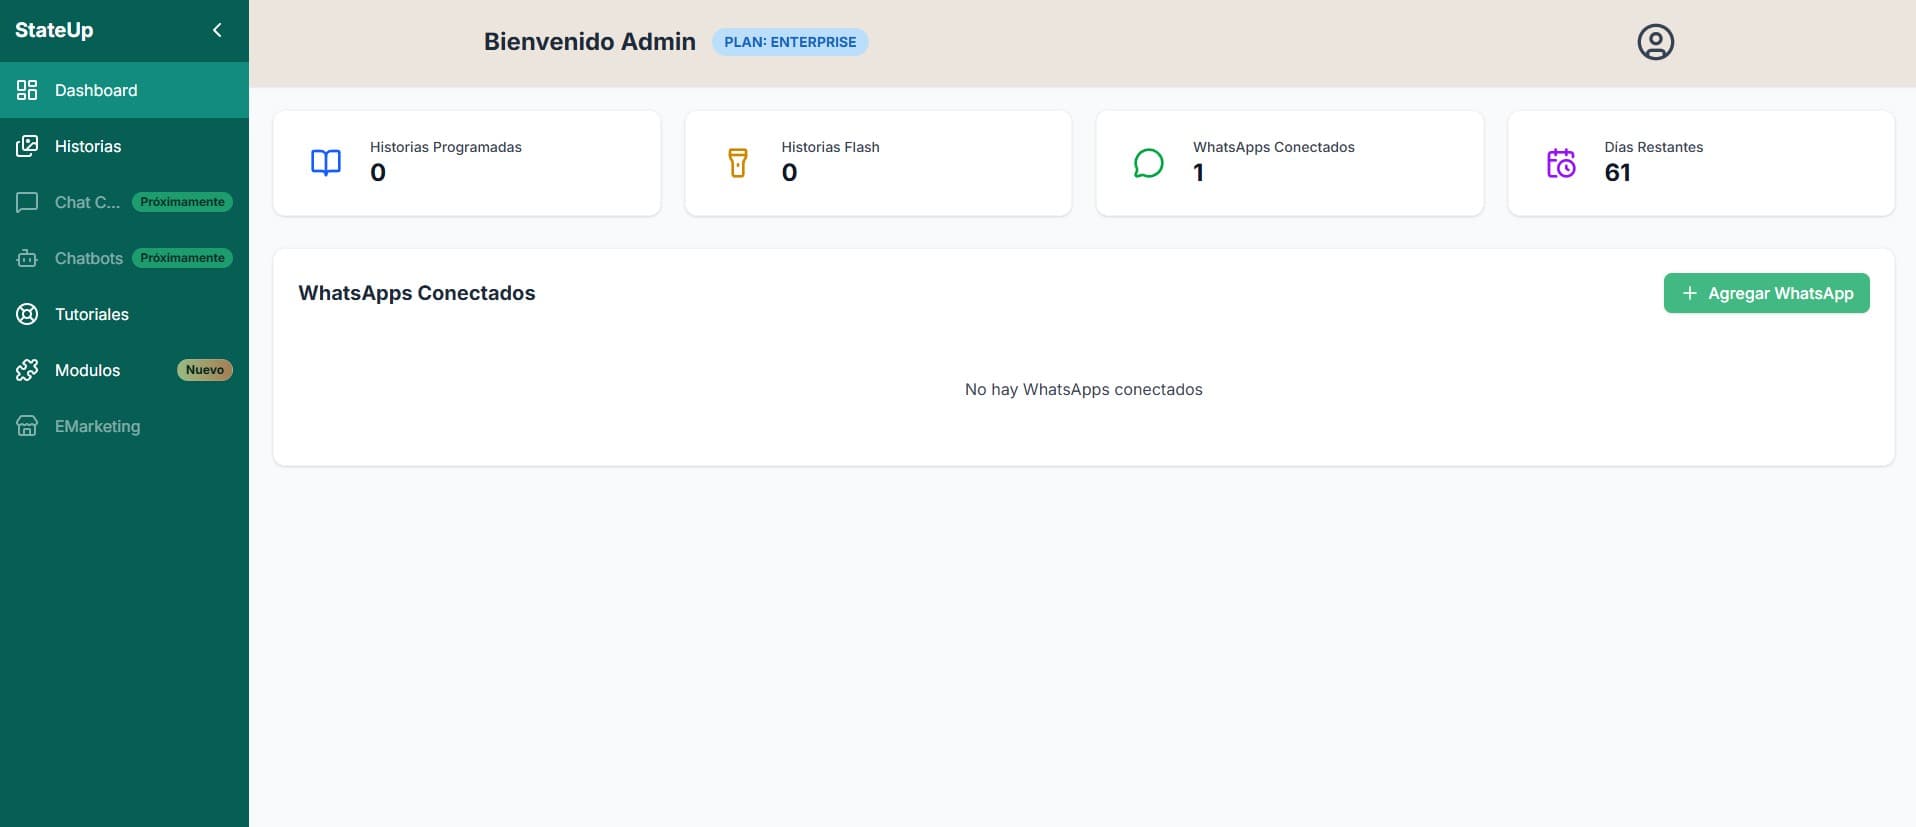
Task: Select the EMarketing menu entry
Action: 124,426
